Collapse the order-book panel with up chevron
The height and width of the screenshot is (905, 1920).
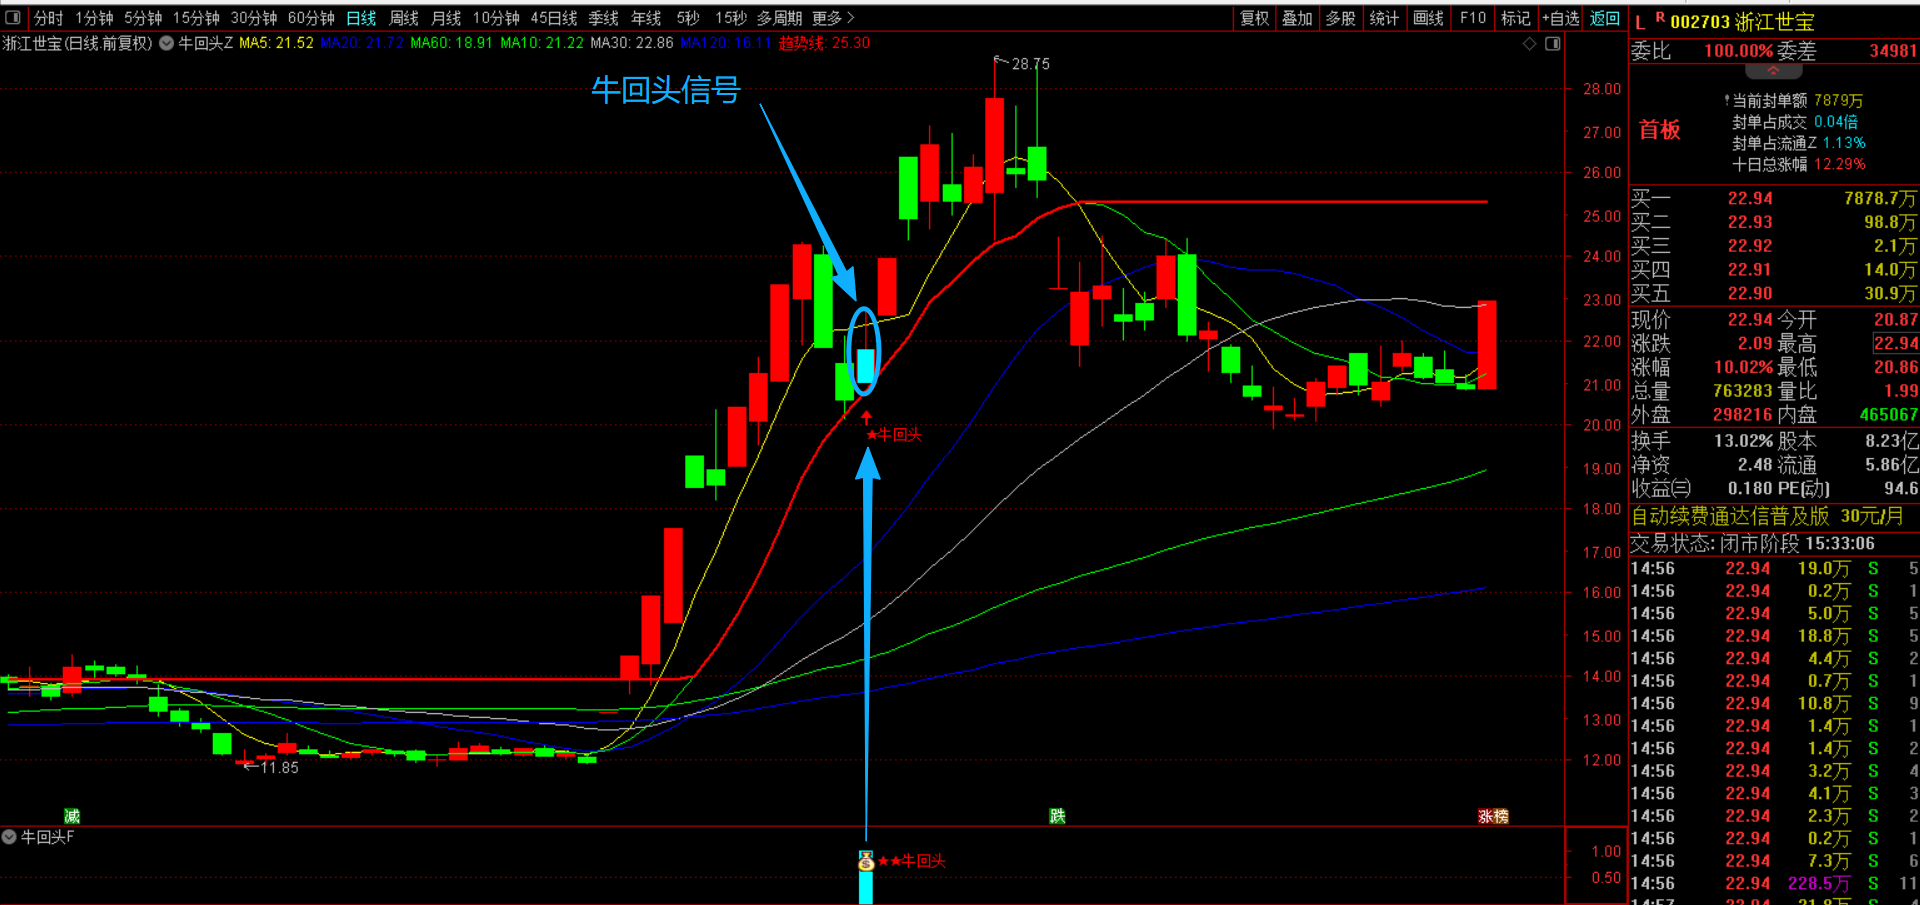coord(1773,71)
